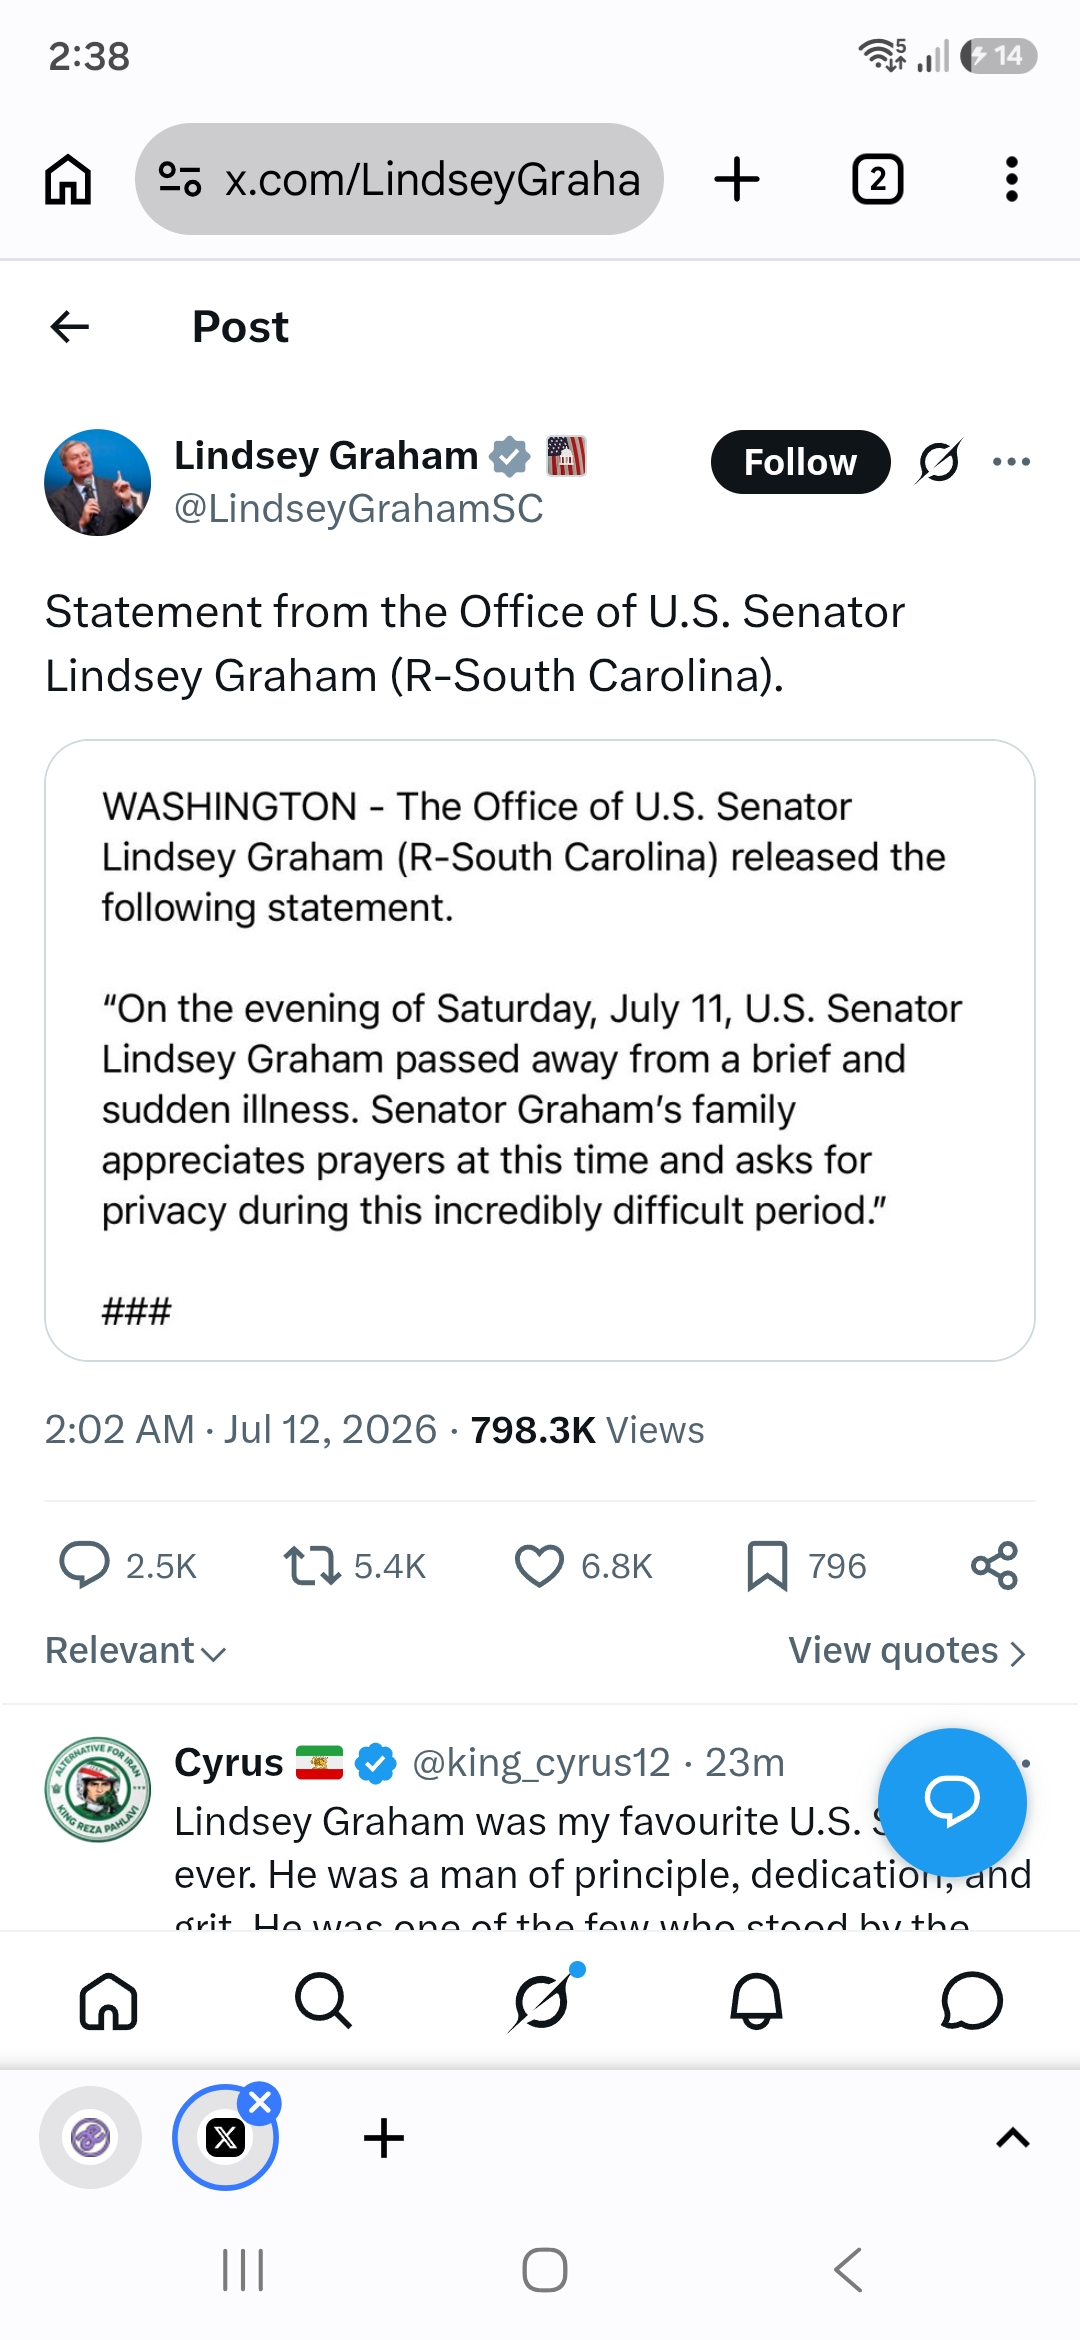Screen dimensions: 1080x2340
Task: Go back with the Post arrow
Action: tap(69, 326)
